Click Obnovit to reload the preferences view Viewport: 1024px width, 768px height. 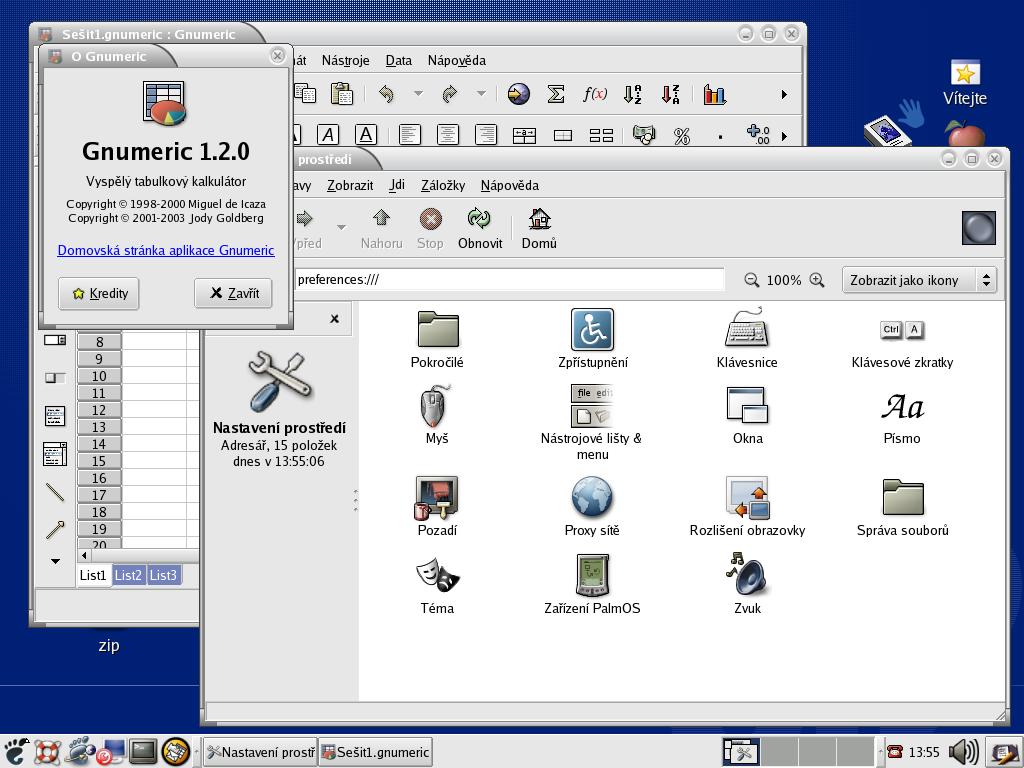[x=480, y=229]
